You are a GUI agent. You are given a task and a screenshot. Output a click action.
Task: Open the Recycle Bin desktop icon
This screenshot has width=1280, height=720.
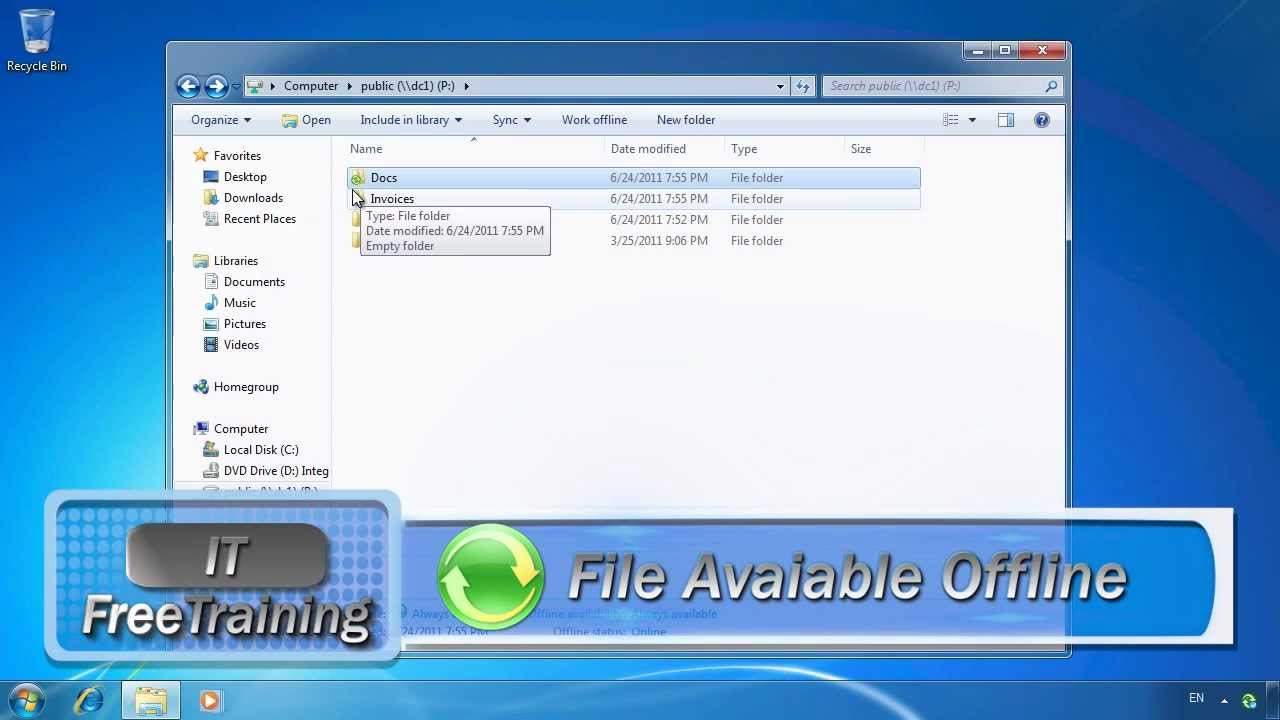pyautogui.click(x=37, y=41)
